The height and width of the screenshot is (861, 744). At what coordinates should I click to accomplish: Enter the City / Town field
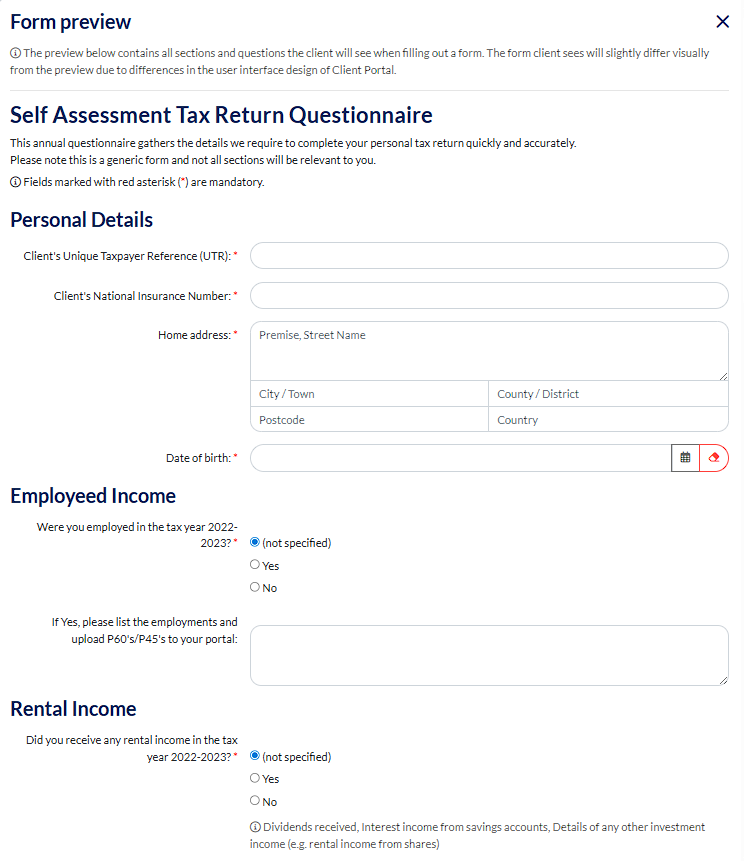tap(369, 394)
